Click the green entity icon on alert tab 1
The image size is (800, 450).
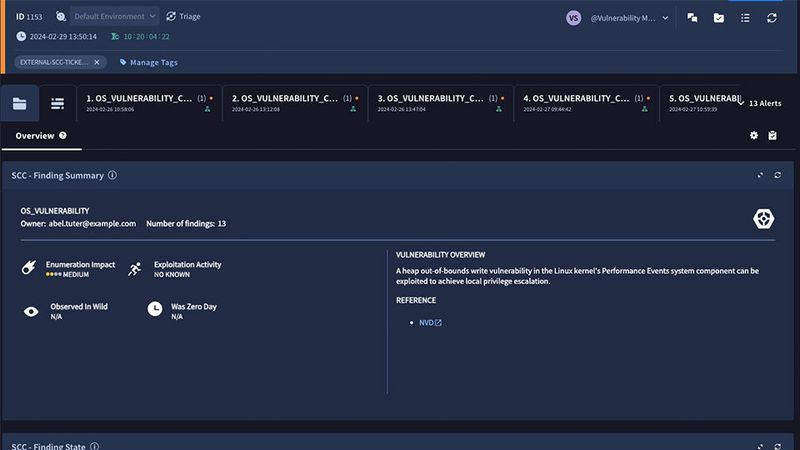207,109
